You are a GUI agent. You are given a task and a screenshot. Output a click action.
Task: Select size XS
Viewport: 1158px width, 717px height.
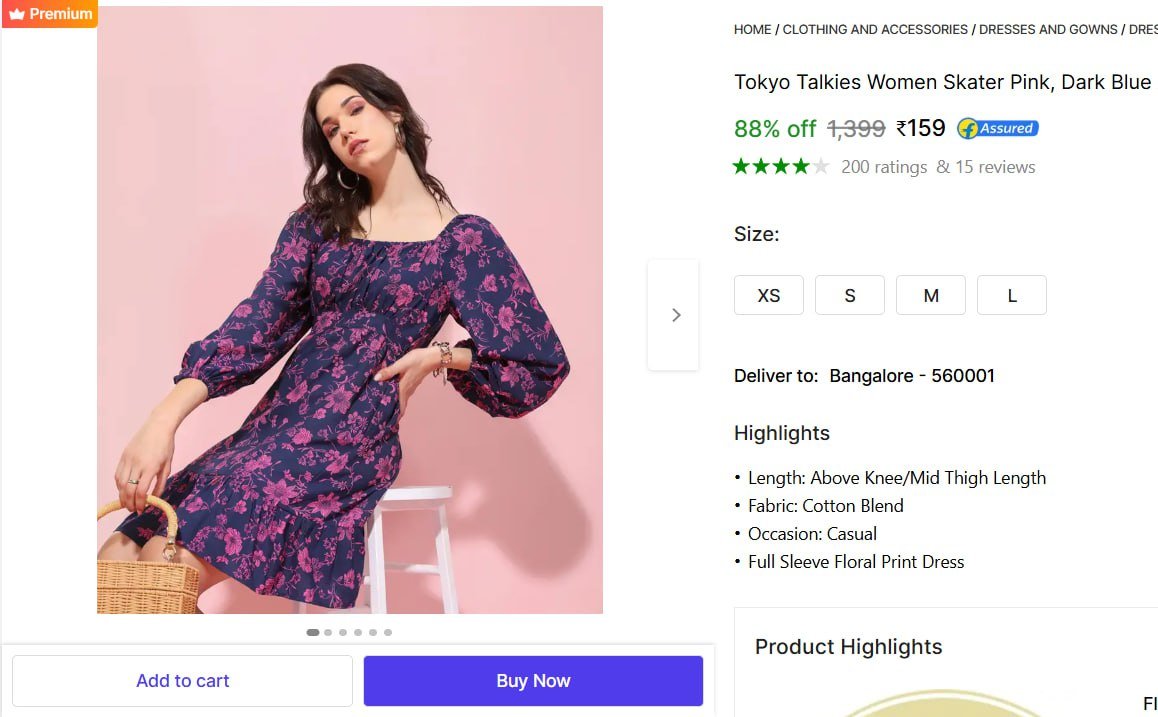click(768, 296)
